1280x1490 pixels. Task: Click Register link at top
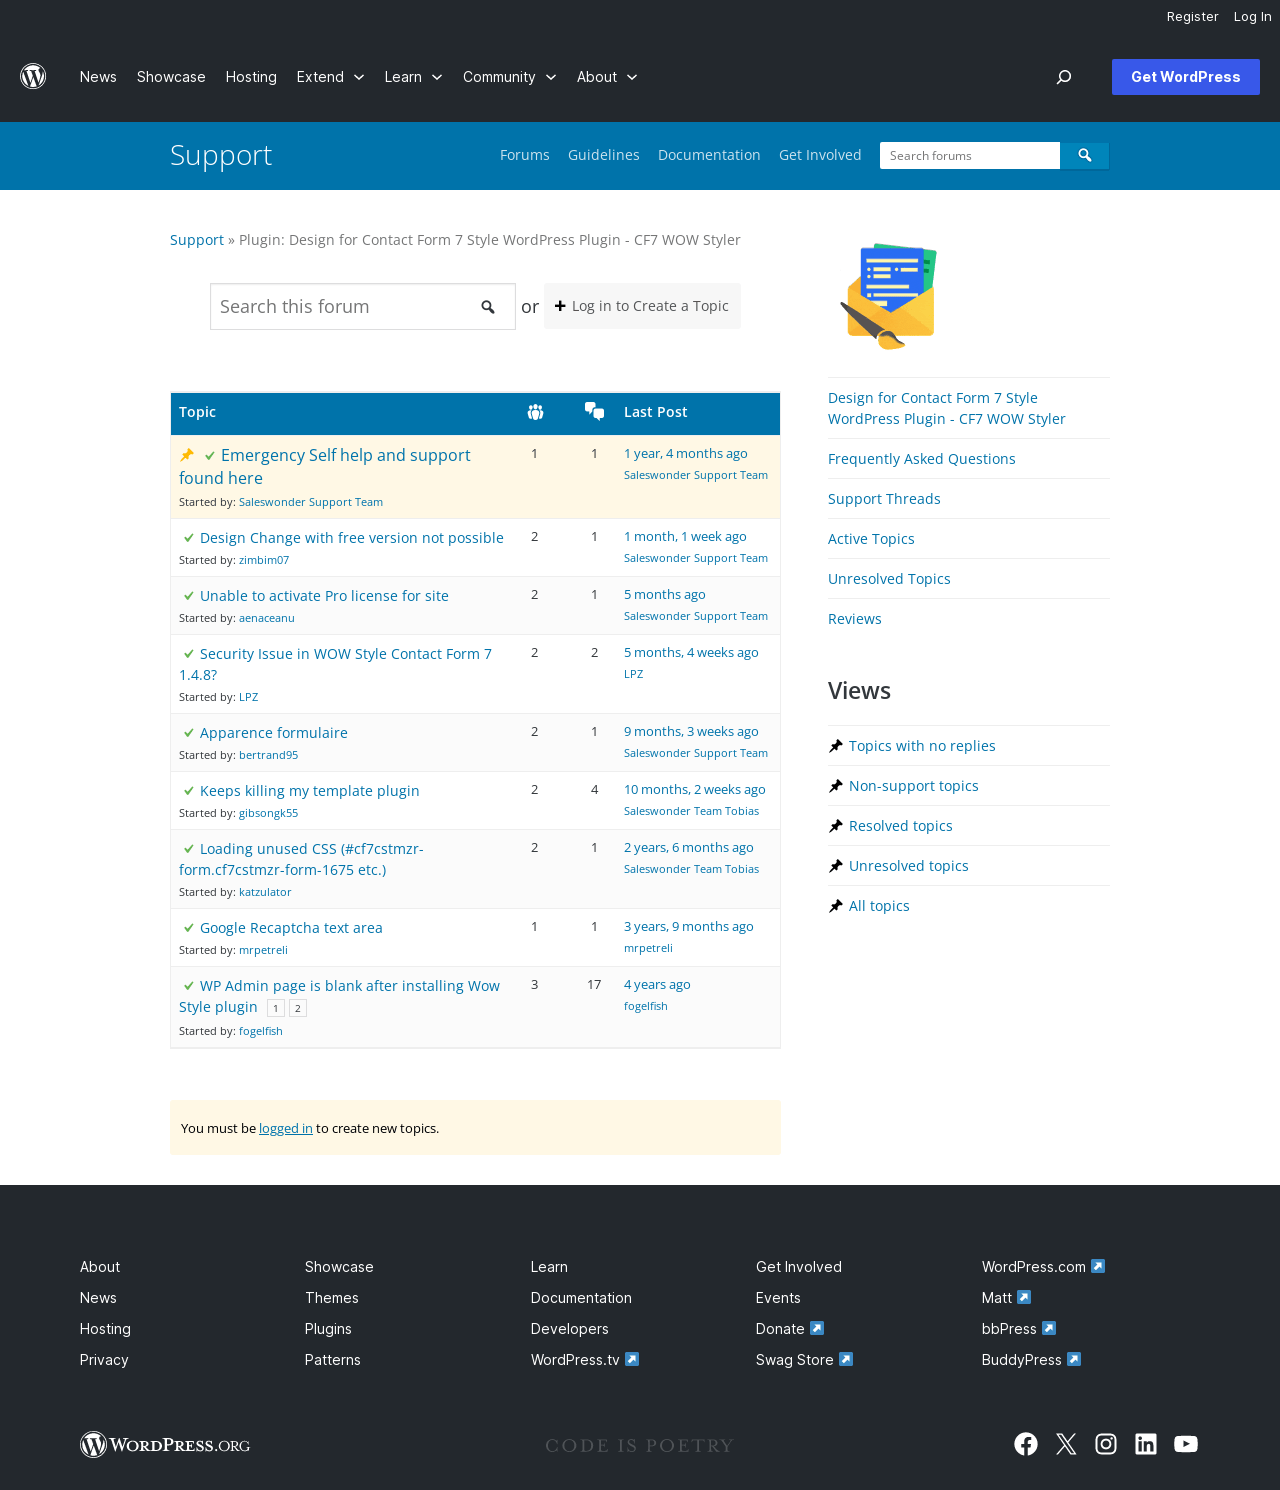pyautogui.click(x=1193, y=17)
